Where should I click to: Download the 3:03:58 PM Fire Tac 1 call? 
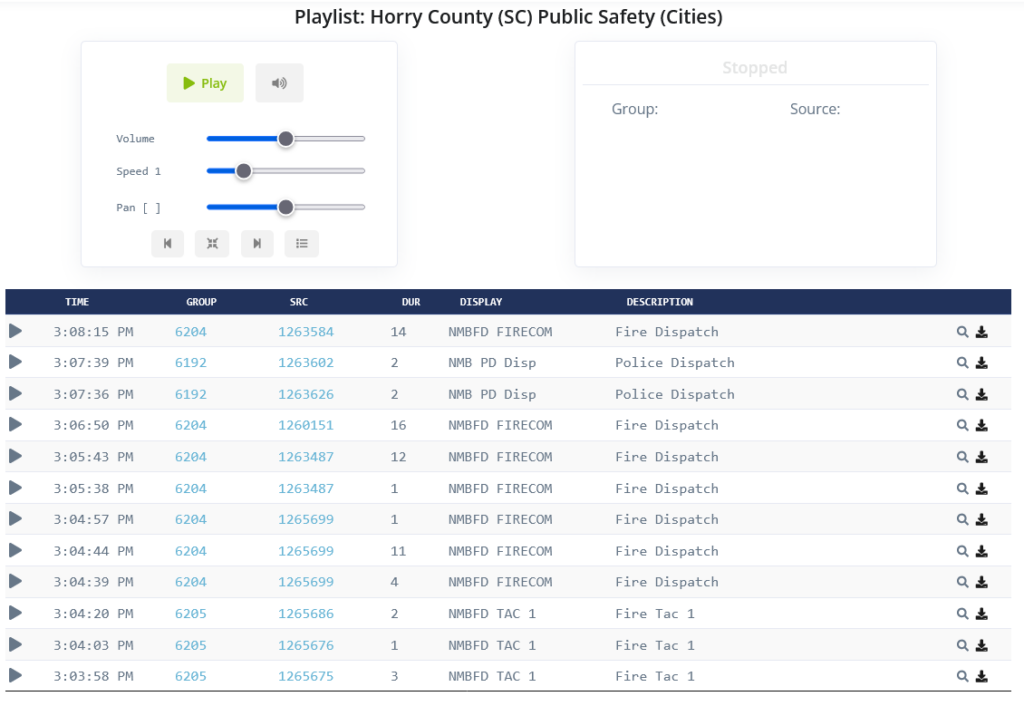(x=982, y=677)
